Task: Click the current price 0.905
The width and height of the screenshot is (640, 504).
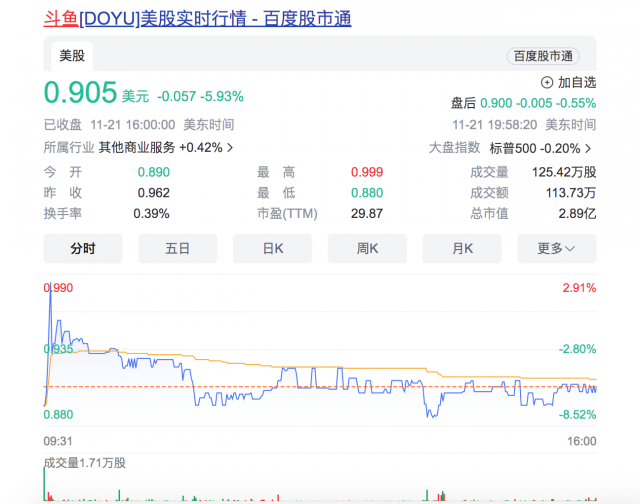Action: (80, 92)
